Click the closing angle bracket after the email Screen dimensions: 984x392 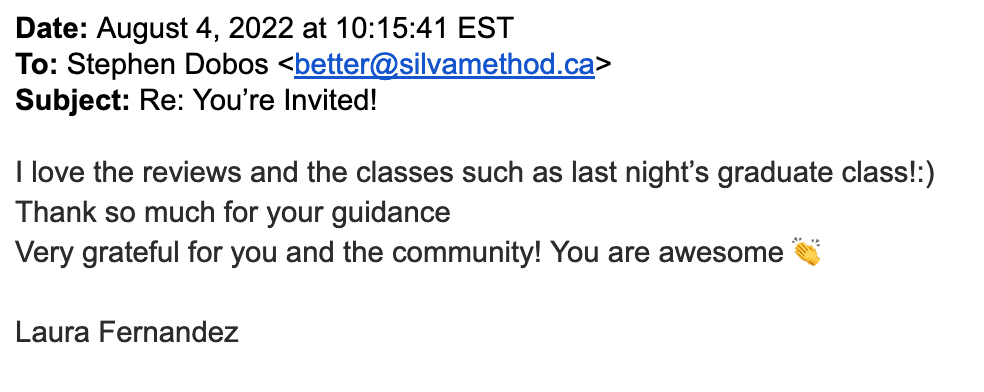pyautogui.click(x=602, y=65)
